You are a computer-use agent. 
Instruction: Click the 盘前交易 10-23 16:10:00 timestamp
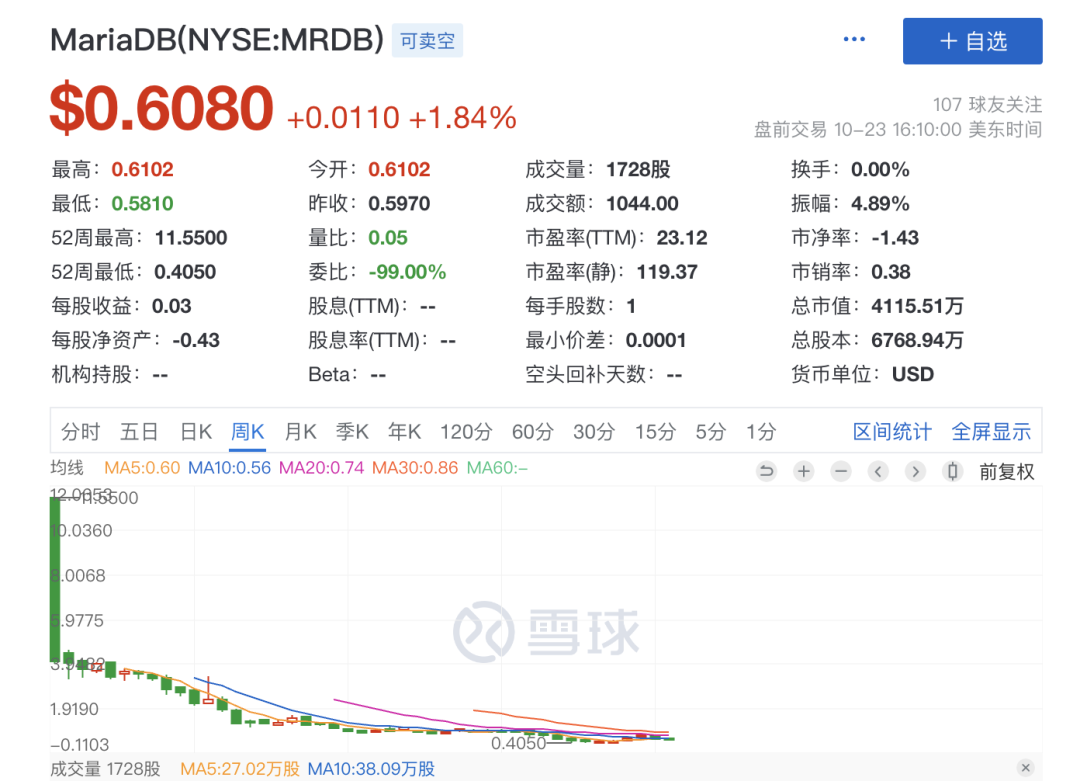(897, 129)
